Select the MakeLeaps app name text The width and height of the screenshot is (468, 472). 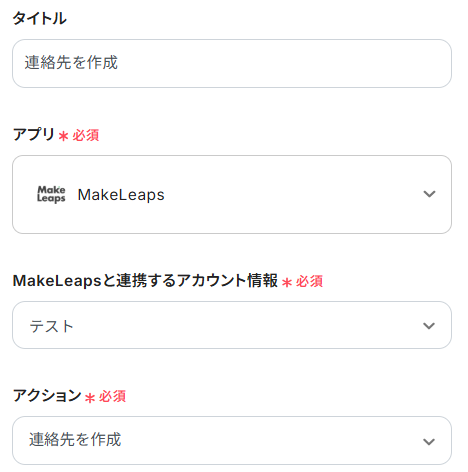[x=121, y=195]
